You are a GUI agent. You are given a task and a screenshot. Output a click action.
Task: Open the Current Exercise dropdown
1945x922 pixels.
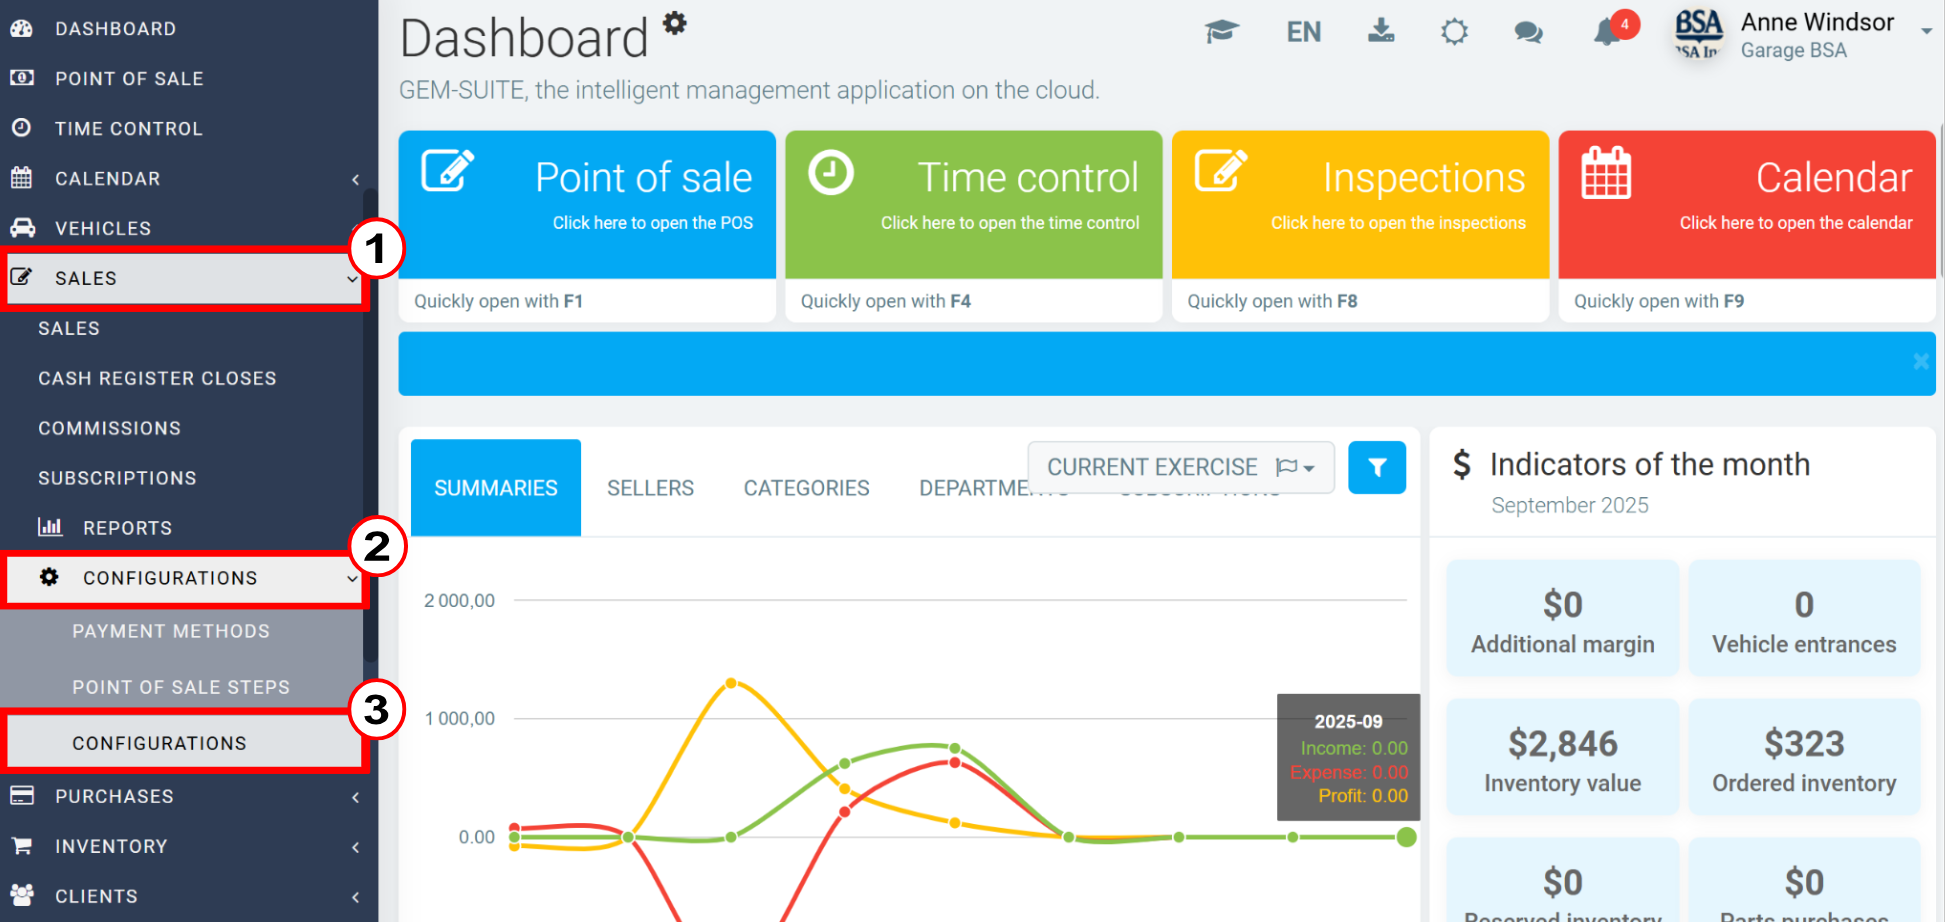point(1181,467)
